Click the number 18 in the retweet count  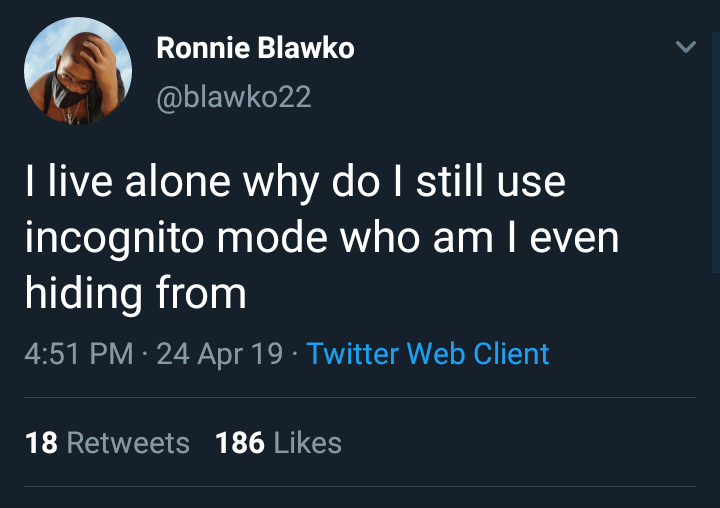click(41, 443)
